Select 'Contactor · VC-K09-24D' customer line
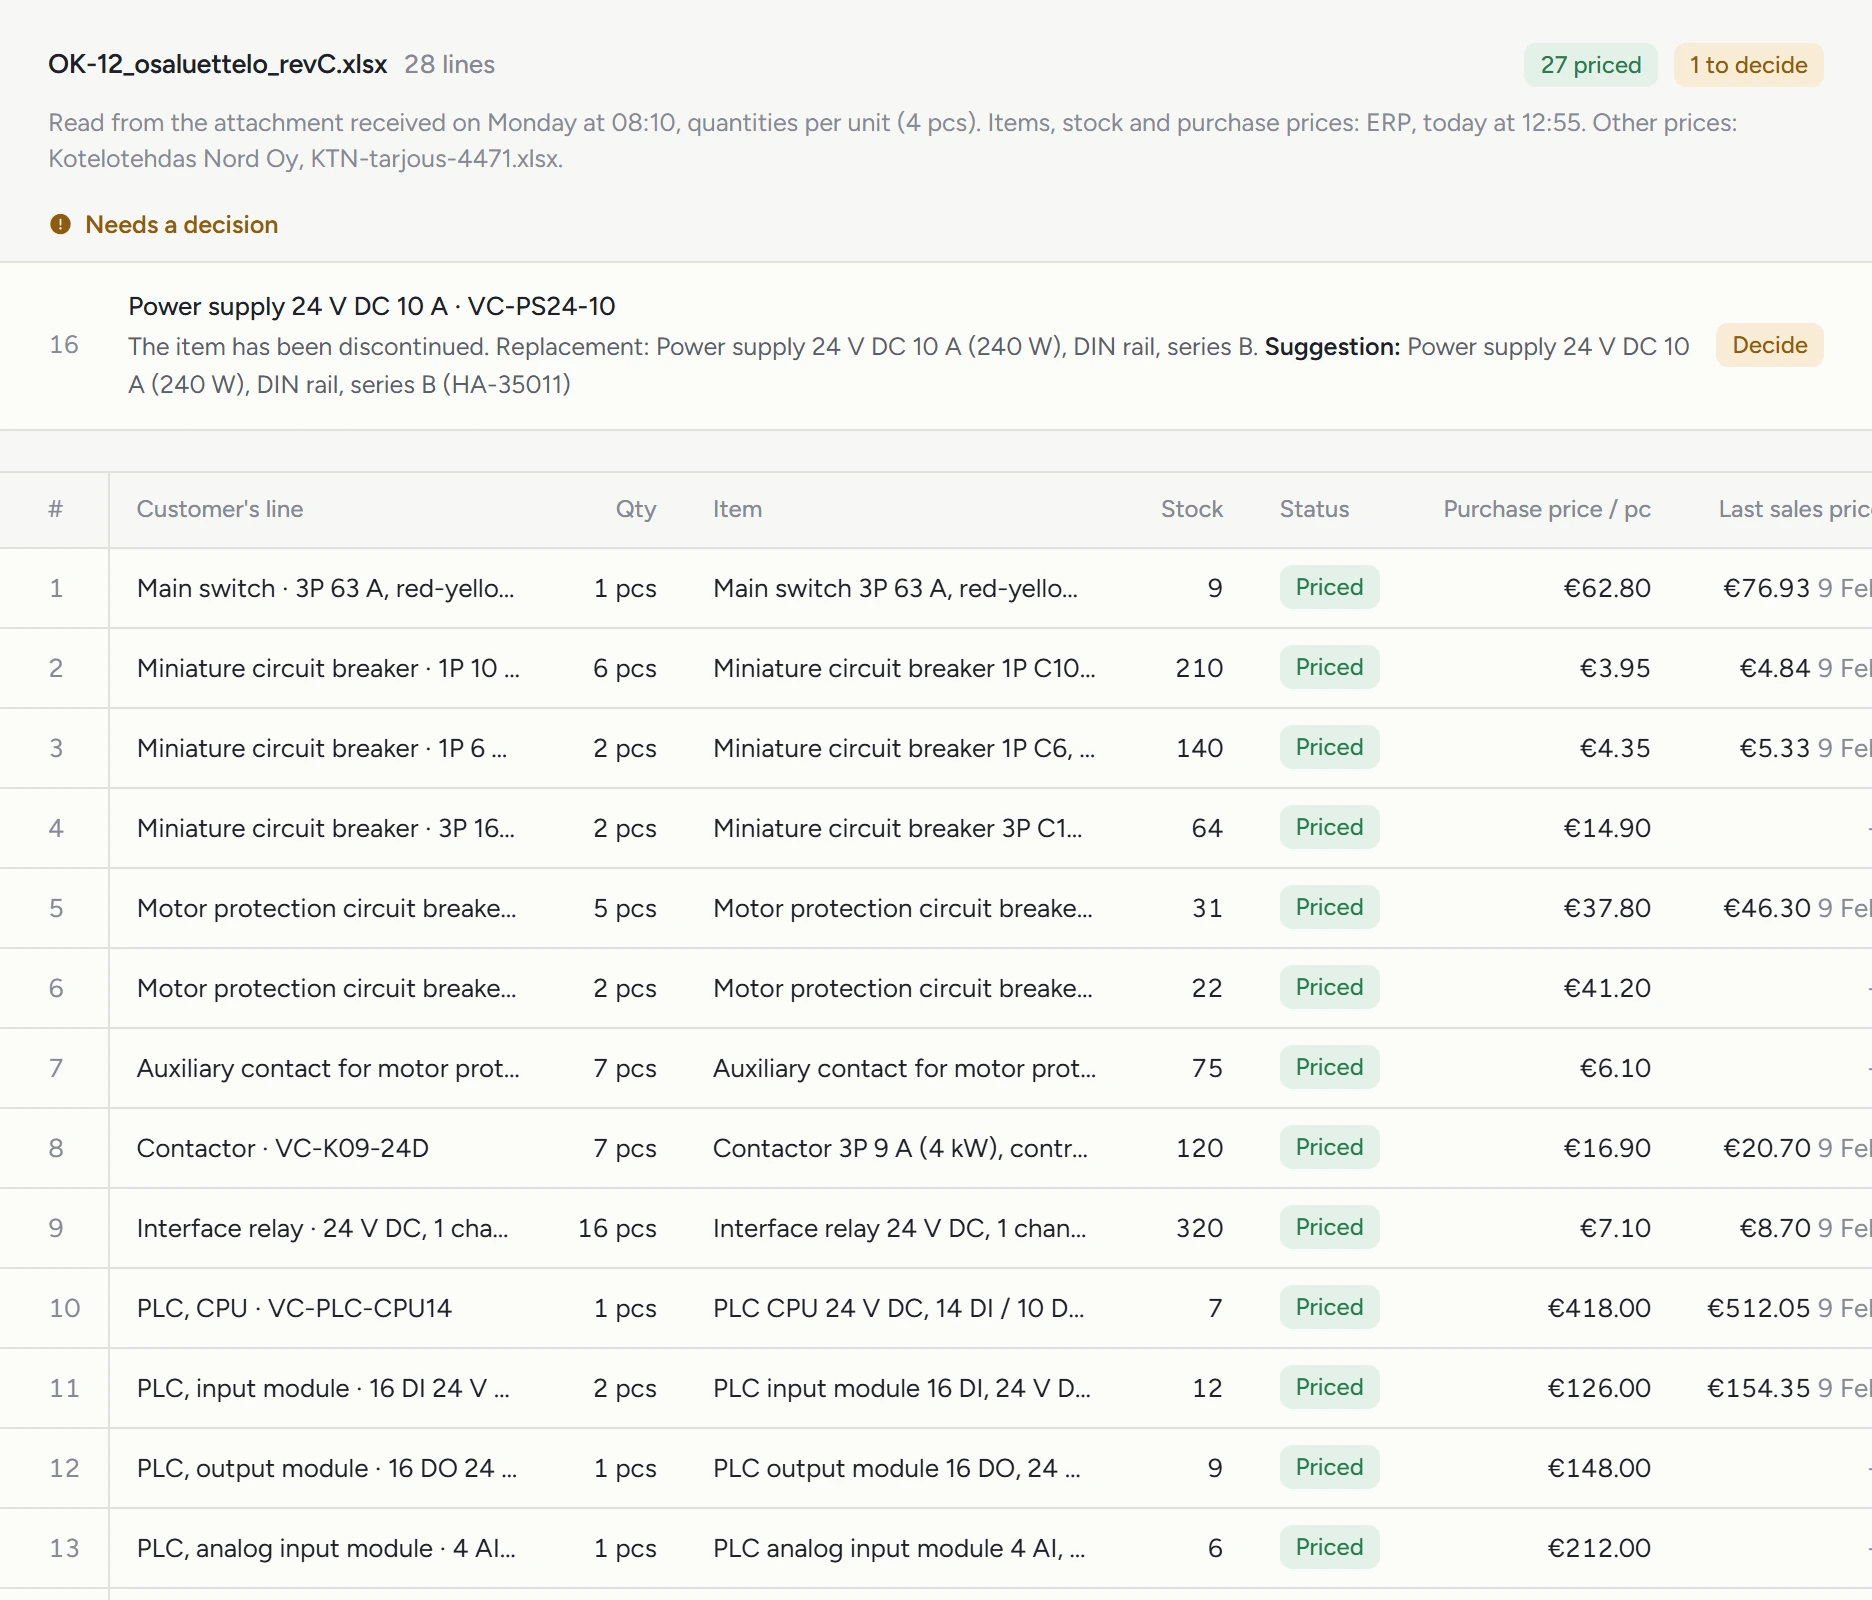This screenshot has height=1600, width=1872. point(282,1148)
